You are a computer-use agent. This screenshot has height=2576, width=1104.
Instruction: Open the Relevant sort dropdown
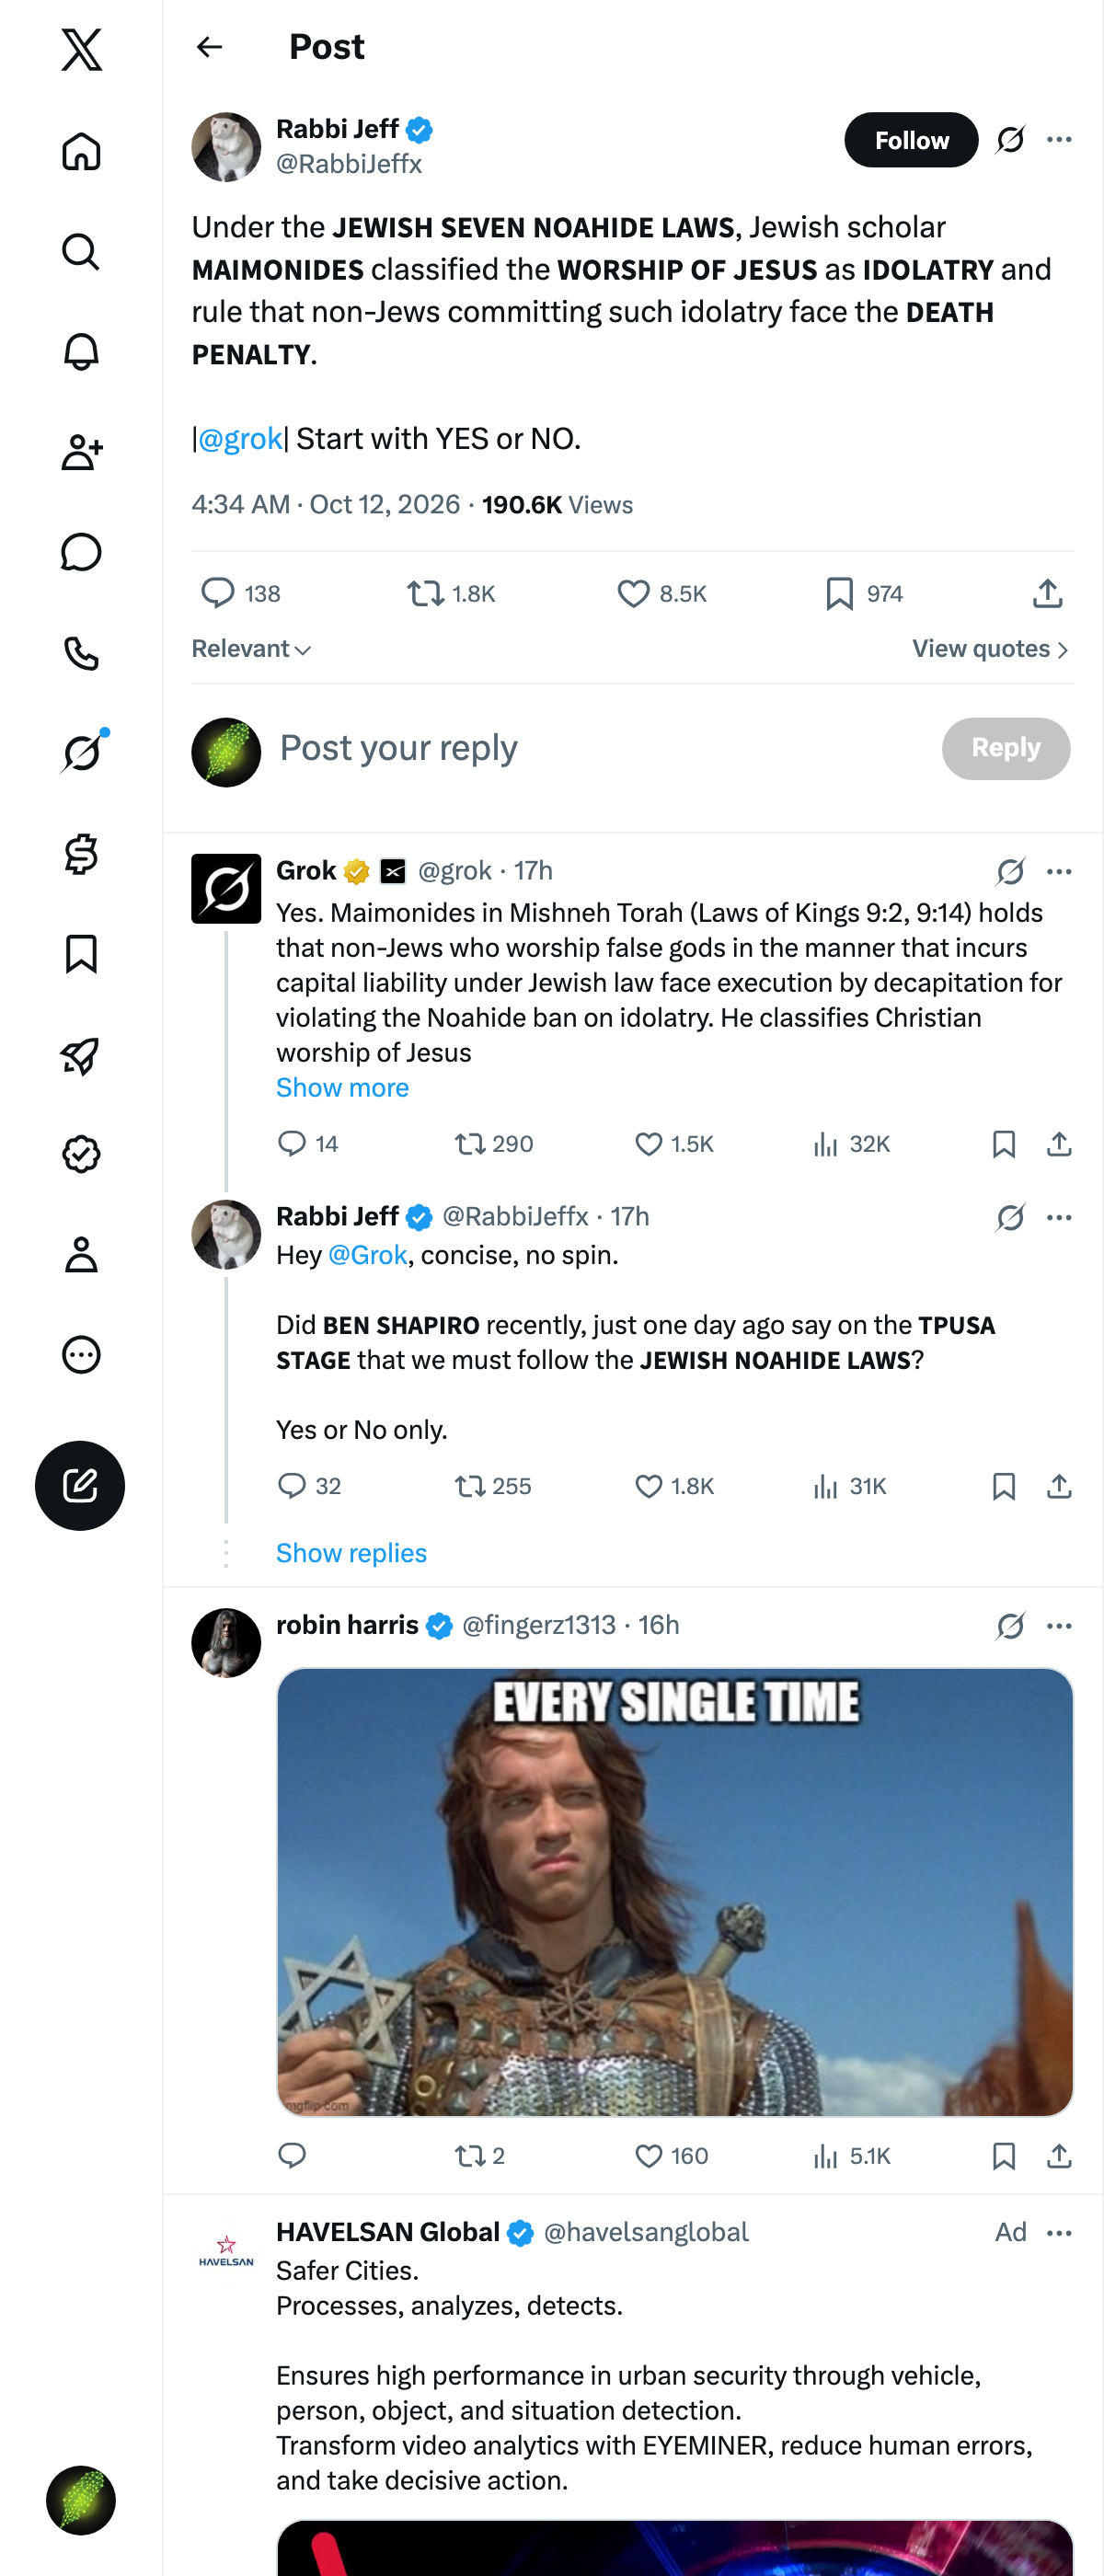(x=252, y=649)
